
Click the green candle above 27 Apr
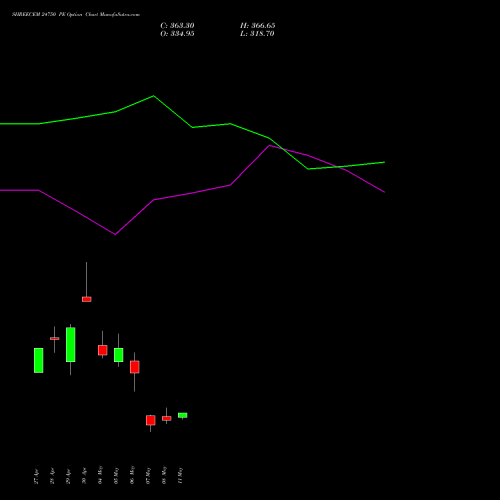point(39,360)
